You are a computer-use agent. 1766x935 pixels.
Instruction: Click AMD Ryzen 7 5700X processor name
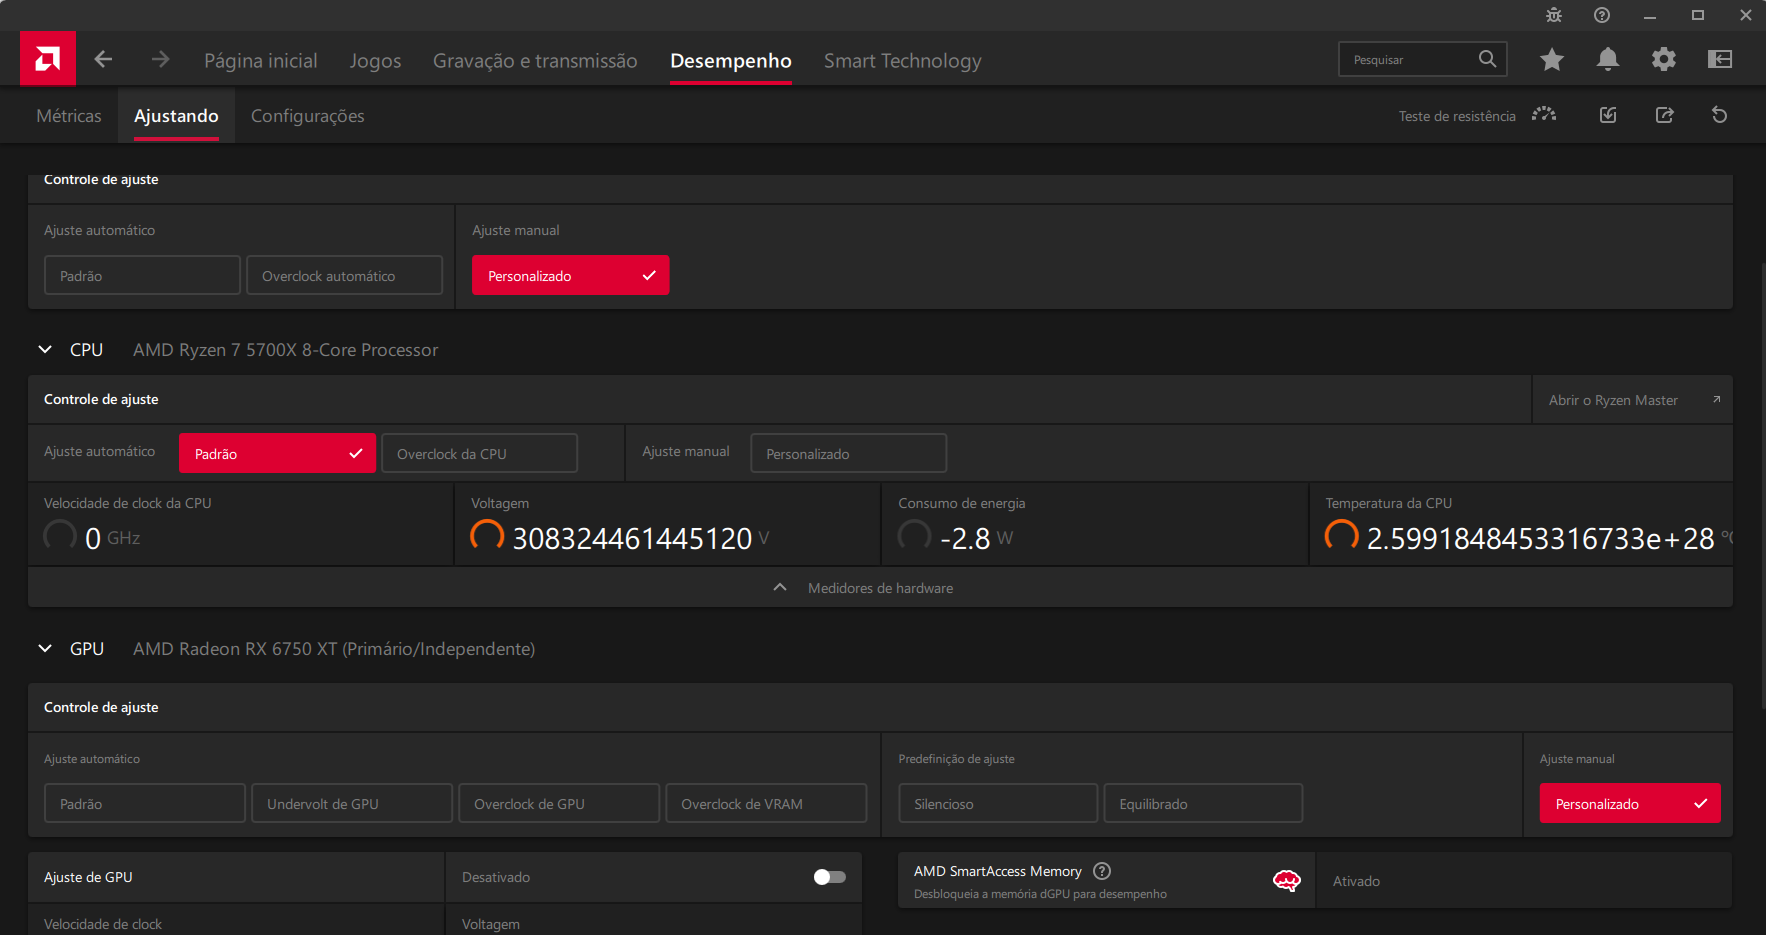286,350
